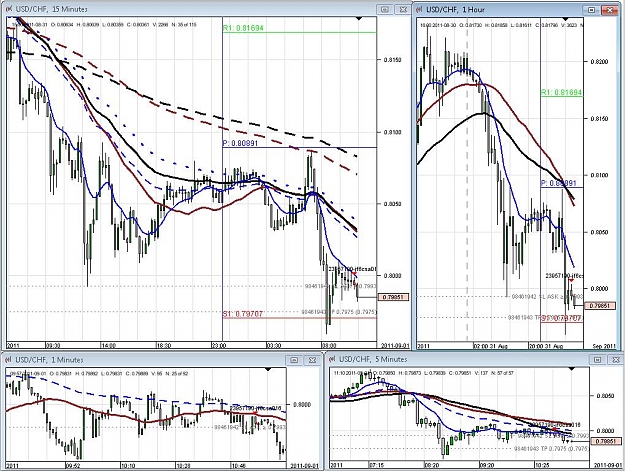Close the USD/CHF 5 Minutes chart window
Screen dimensions: 625x471
click(615, 360)
